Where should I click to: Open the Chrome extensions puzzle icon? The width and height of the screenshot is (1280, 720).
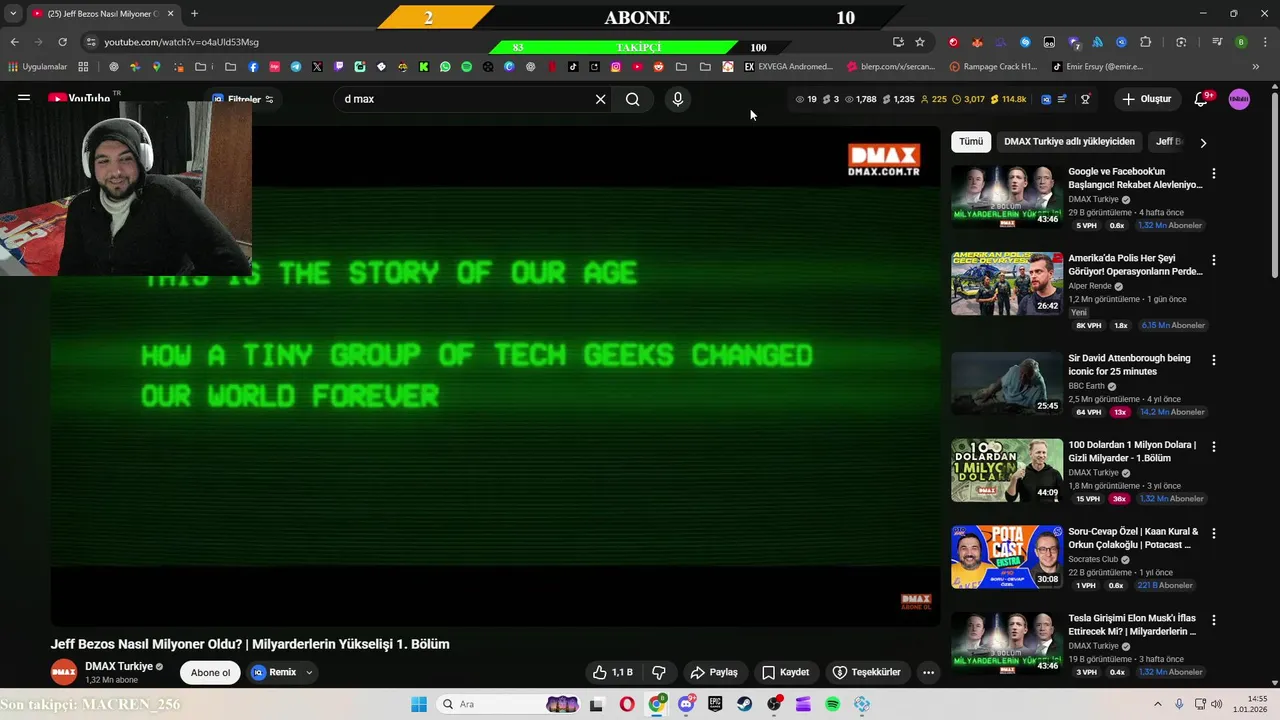tap(1146, 42)
